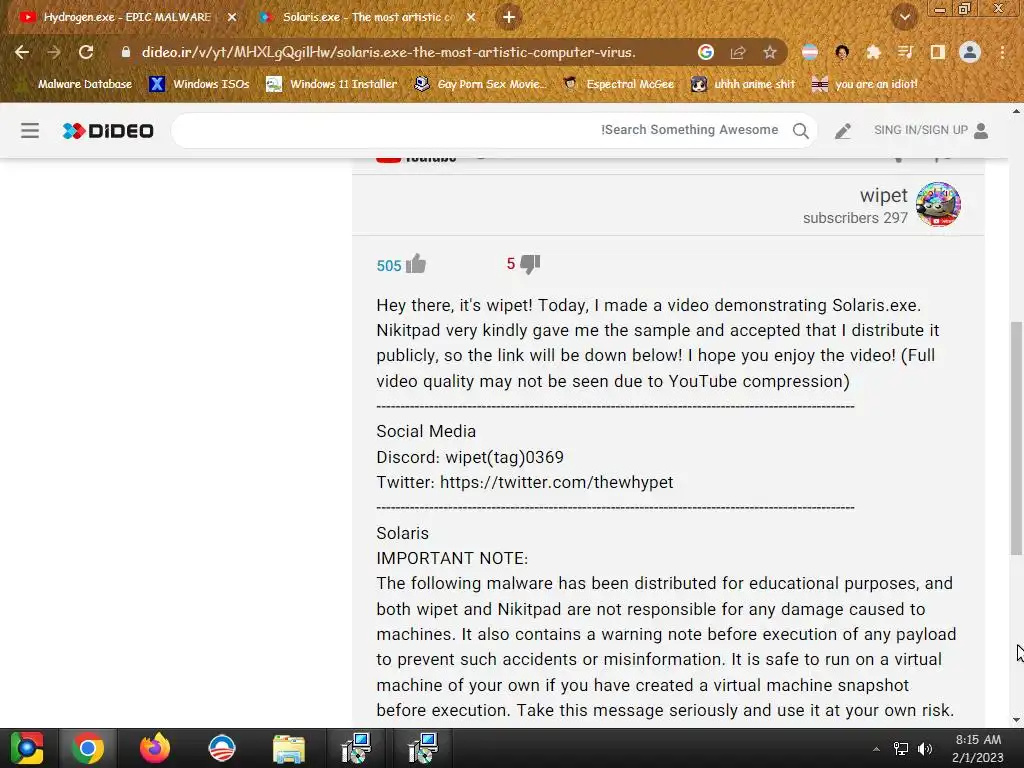The image size is (1024, 768).
Task: Open the wipet channel name
Action: pos(884,195)
